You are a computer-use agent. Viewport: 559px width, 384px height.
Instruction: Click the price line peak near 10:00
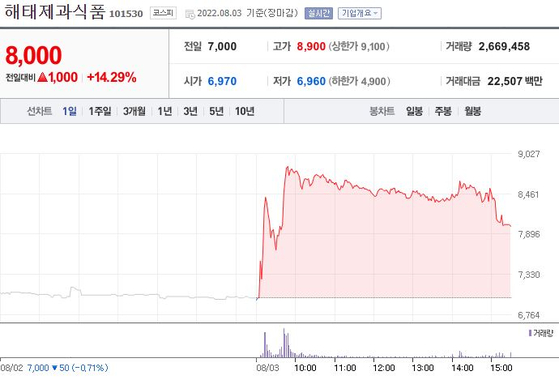coord(287,167)
